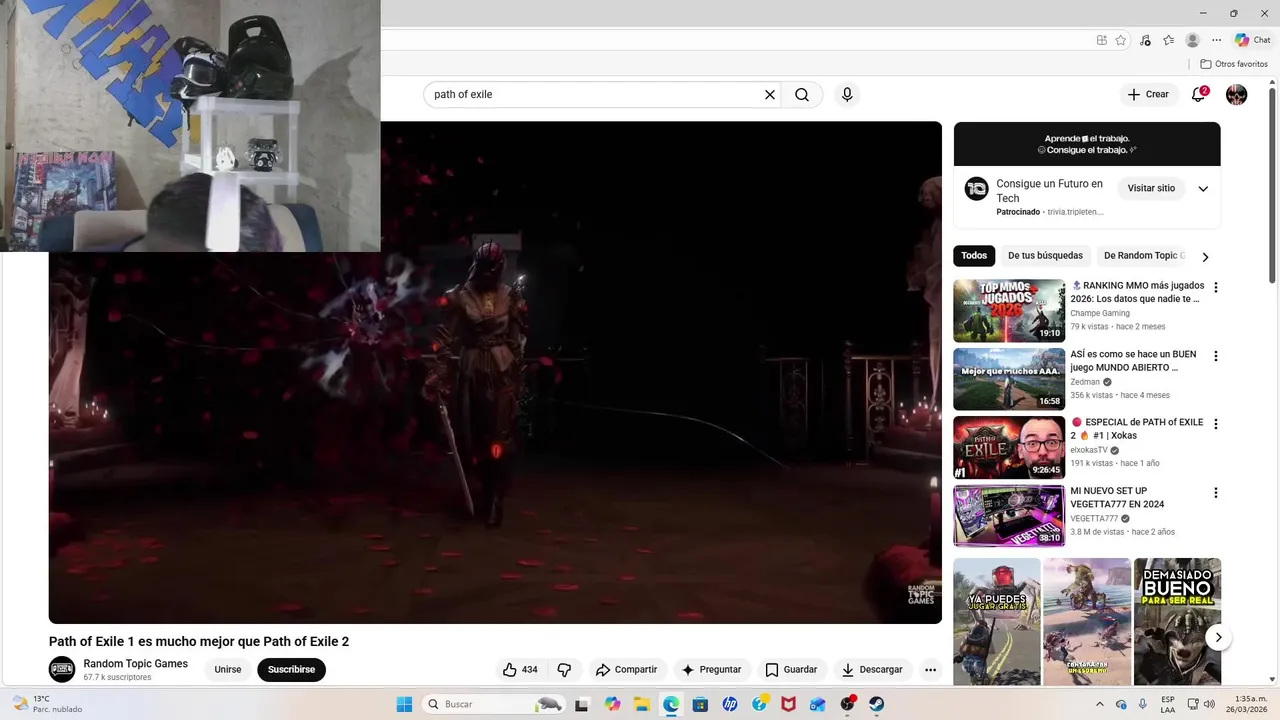Show next Shorts with arrow button
The height and width of the screenshot is (720, 1280).
[1217, 637]
